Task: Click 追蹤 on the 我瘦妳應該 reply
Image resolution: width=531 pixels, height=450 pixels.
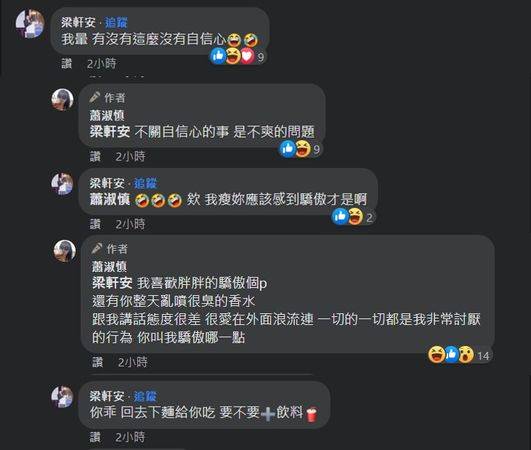Action: tap(146, 184)
